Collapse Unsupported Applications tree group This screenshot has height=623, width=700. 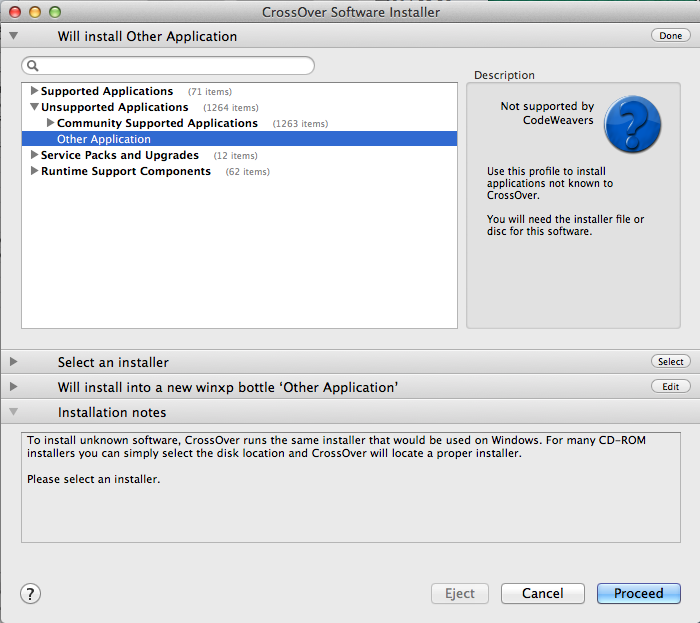[34, 107]
